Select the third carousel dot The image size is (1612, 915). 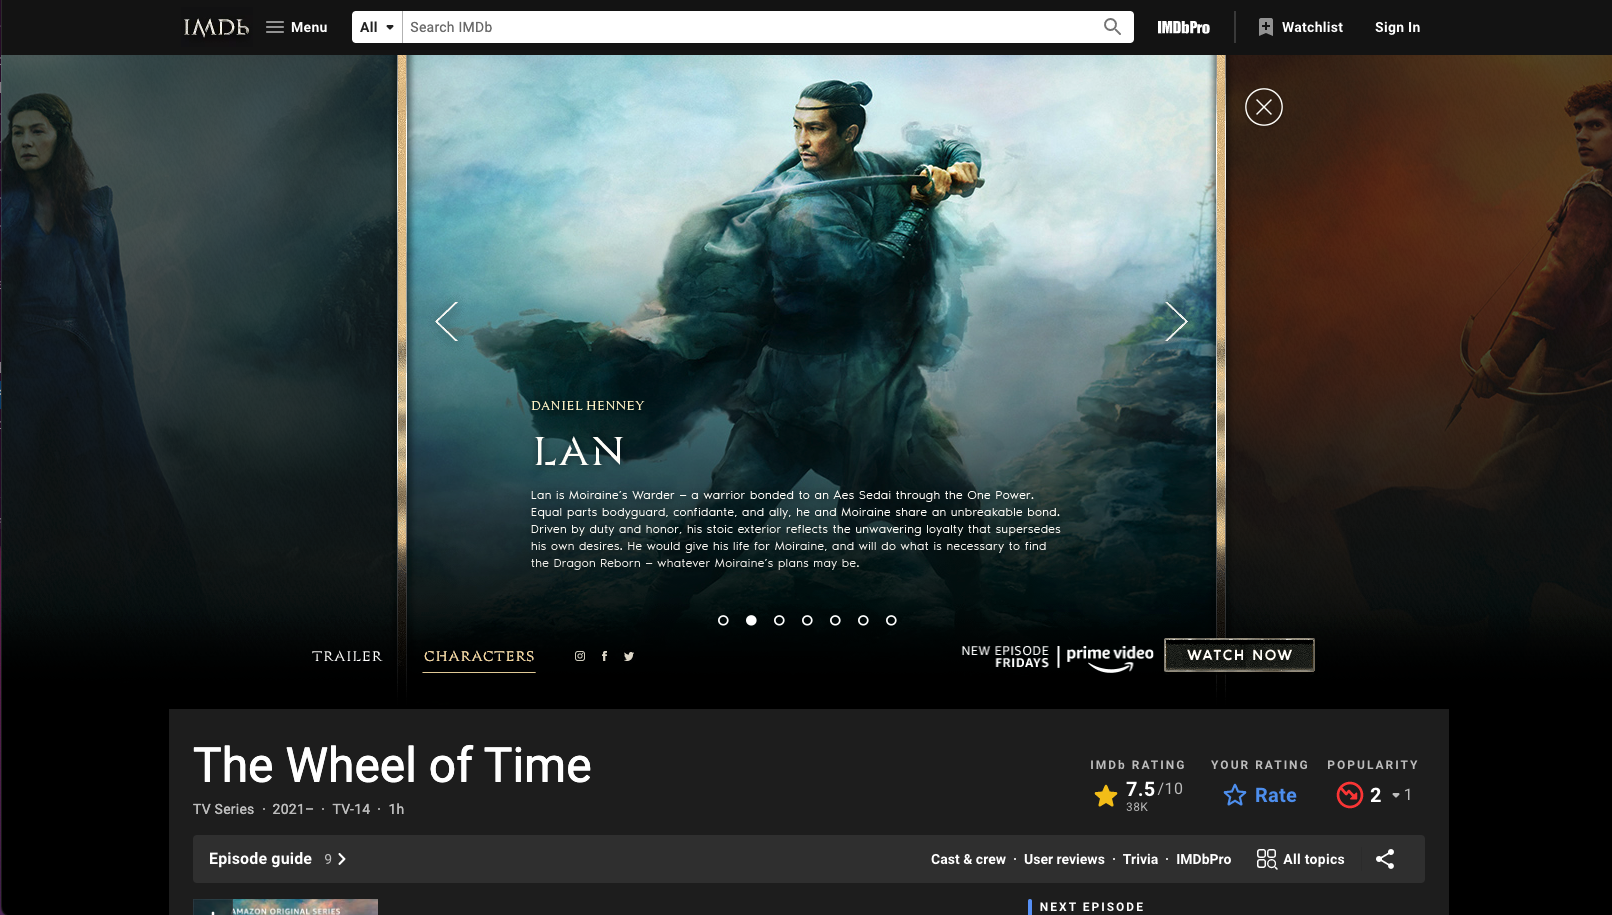point(779,620)
